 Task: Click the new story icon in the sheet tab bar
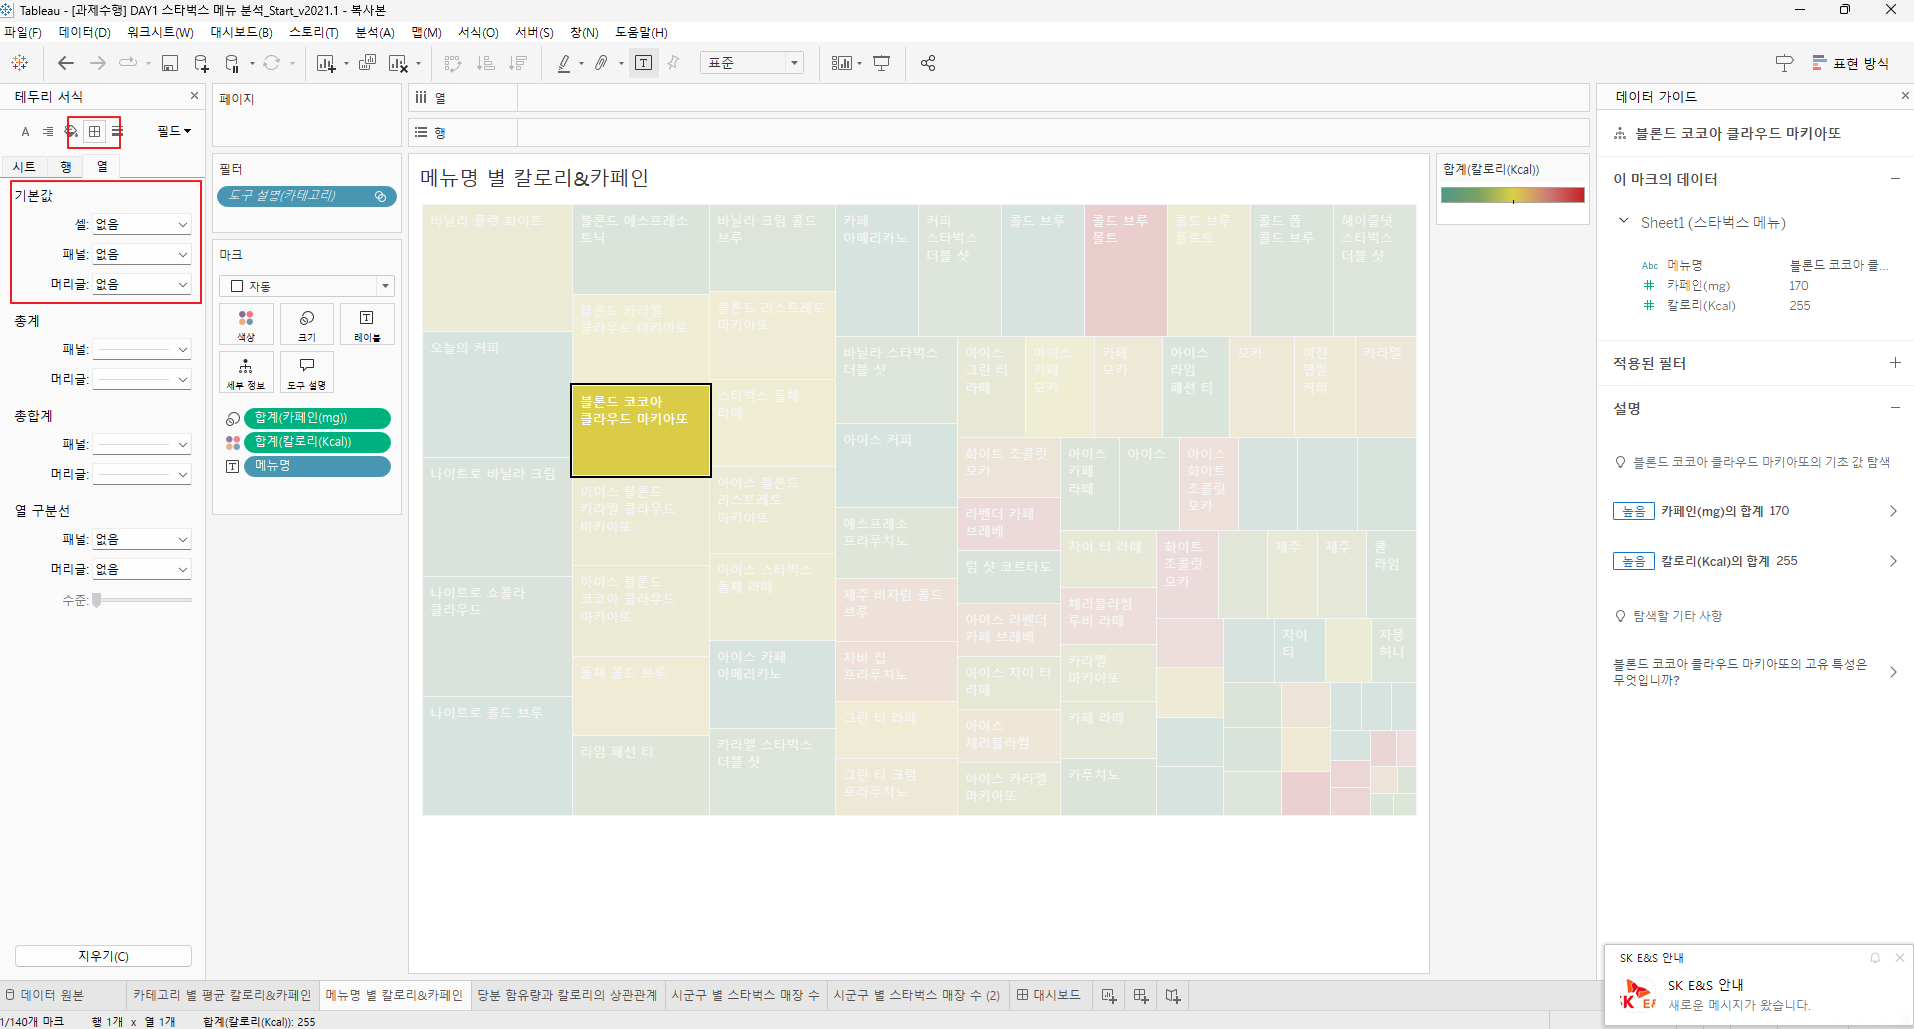(x=1173, y=995)
